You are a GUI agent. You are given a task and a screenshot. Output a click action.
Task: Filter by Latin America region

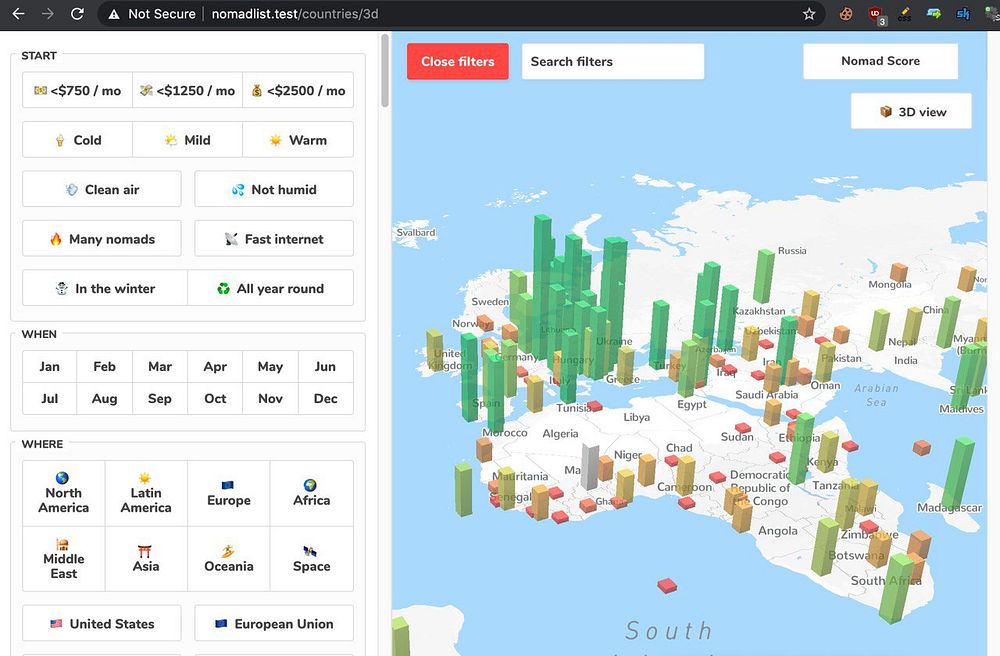coord(146,493)
